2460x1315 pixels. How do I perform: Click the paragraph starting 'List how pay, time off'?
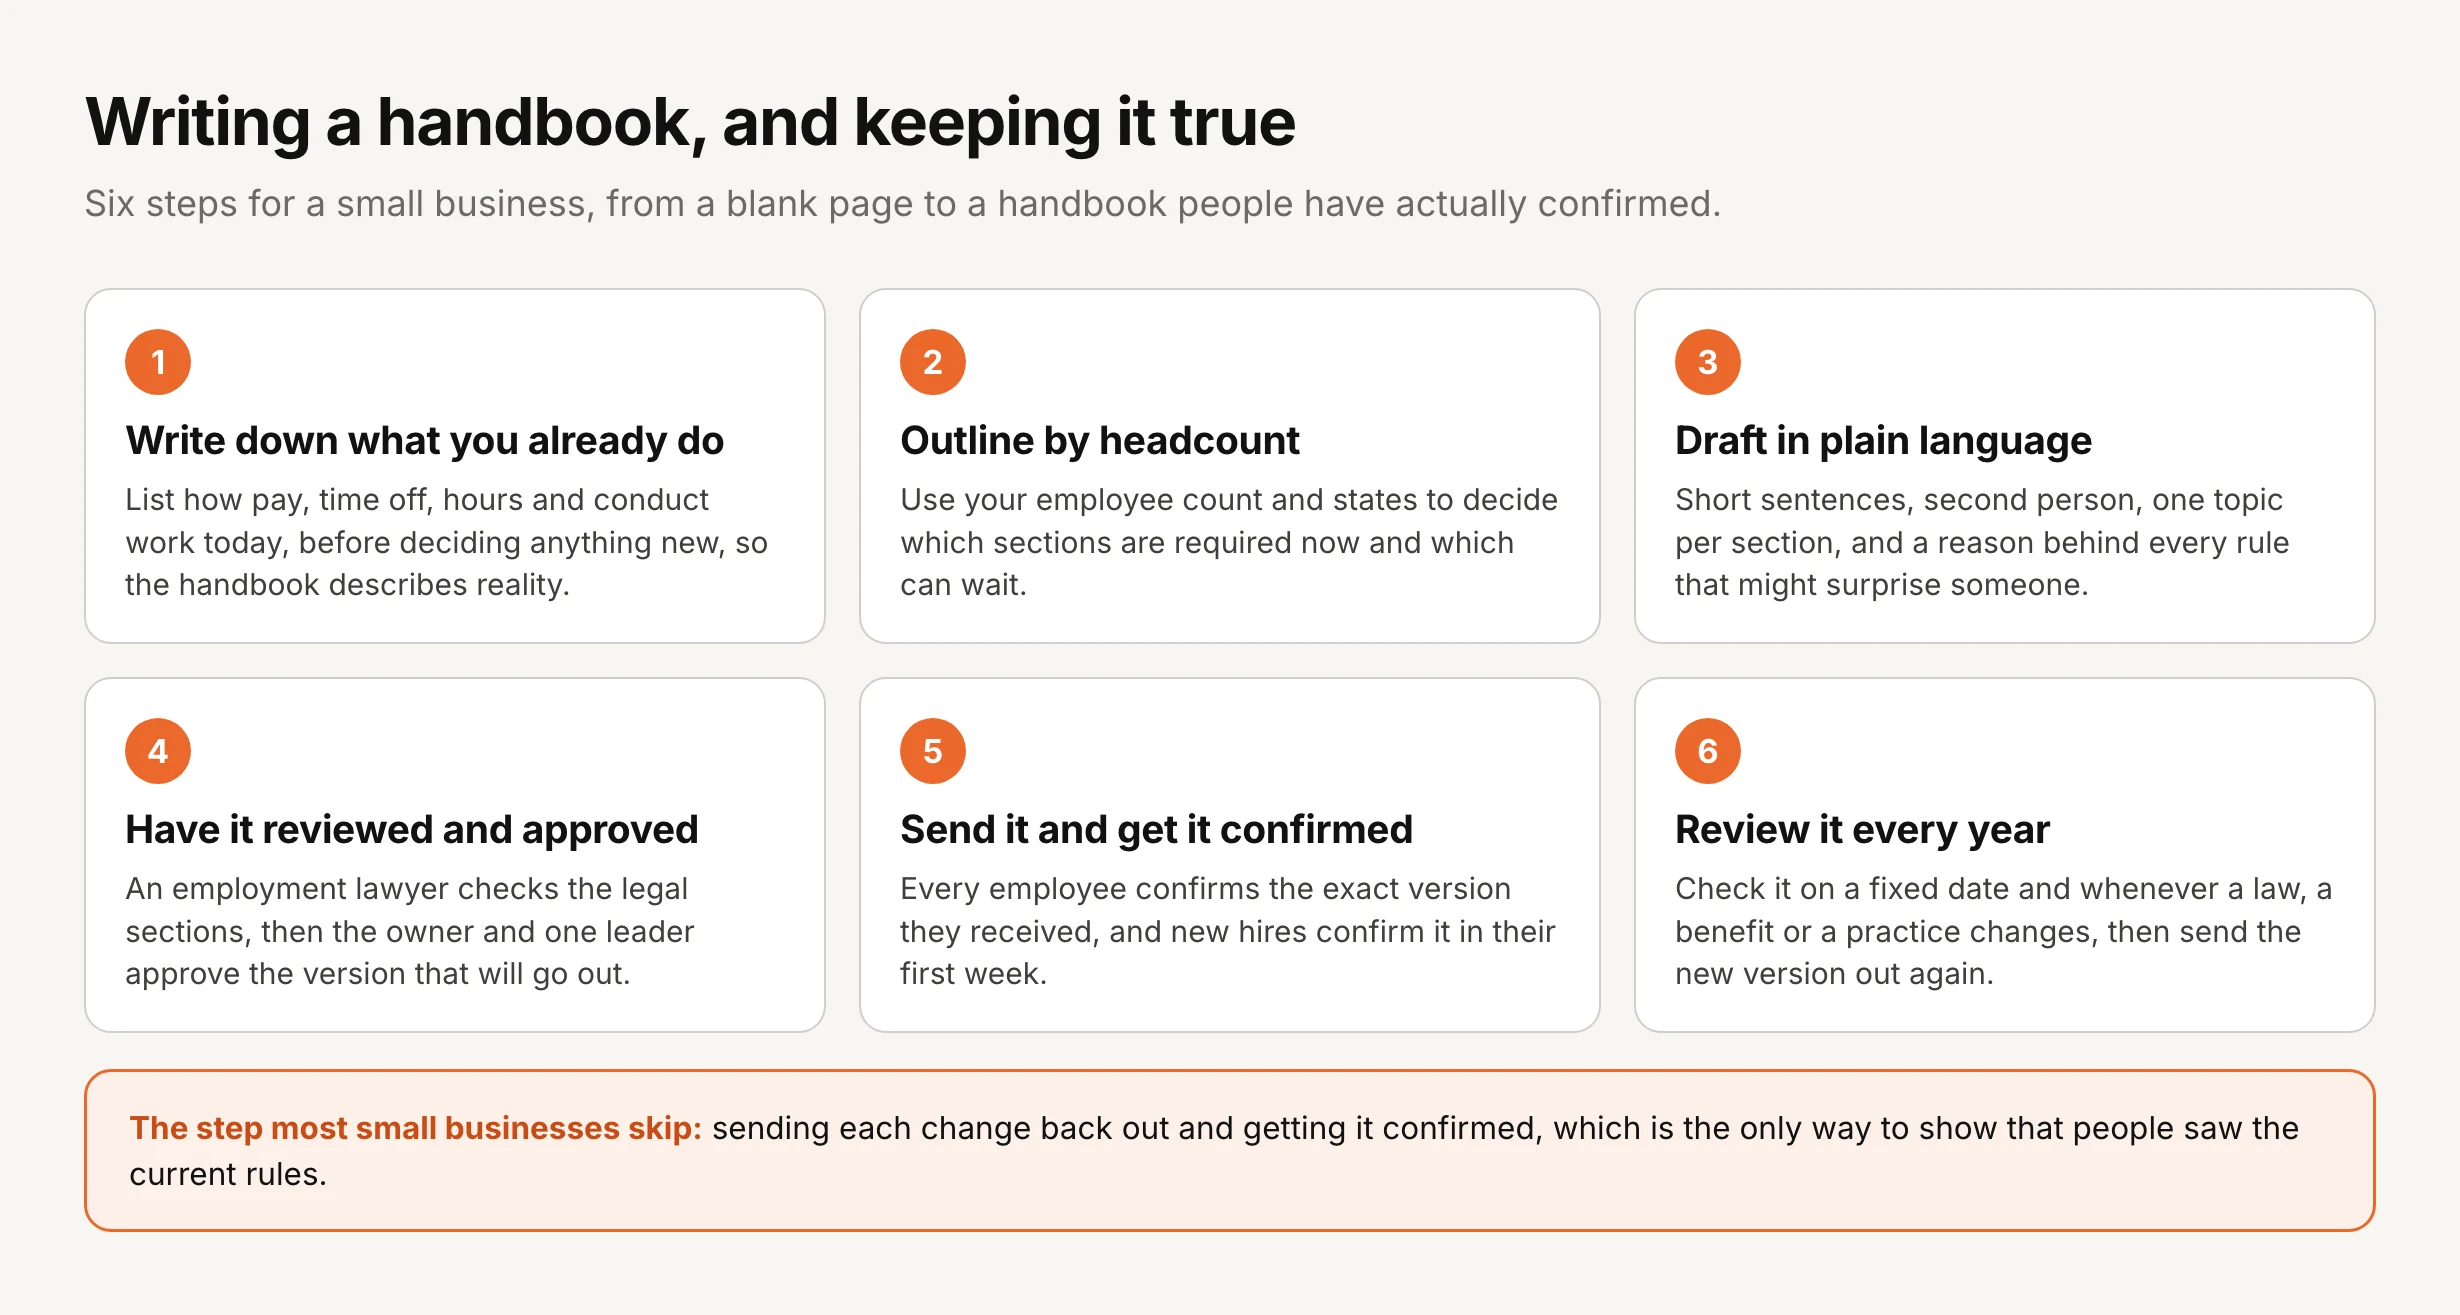click(447, 542)
